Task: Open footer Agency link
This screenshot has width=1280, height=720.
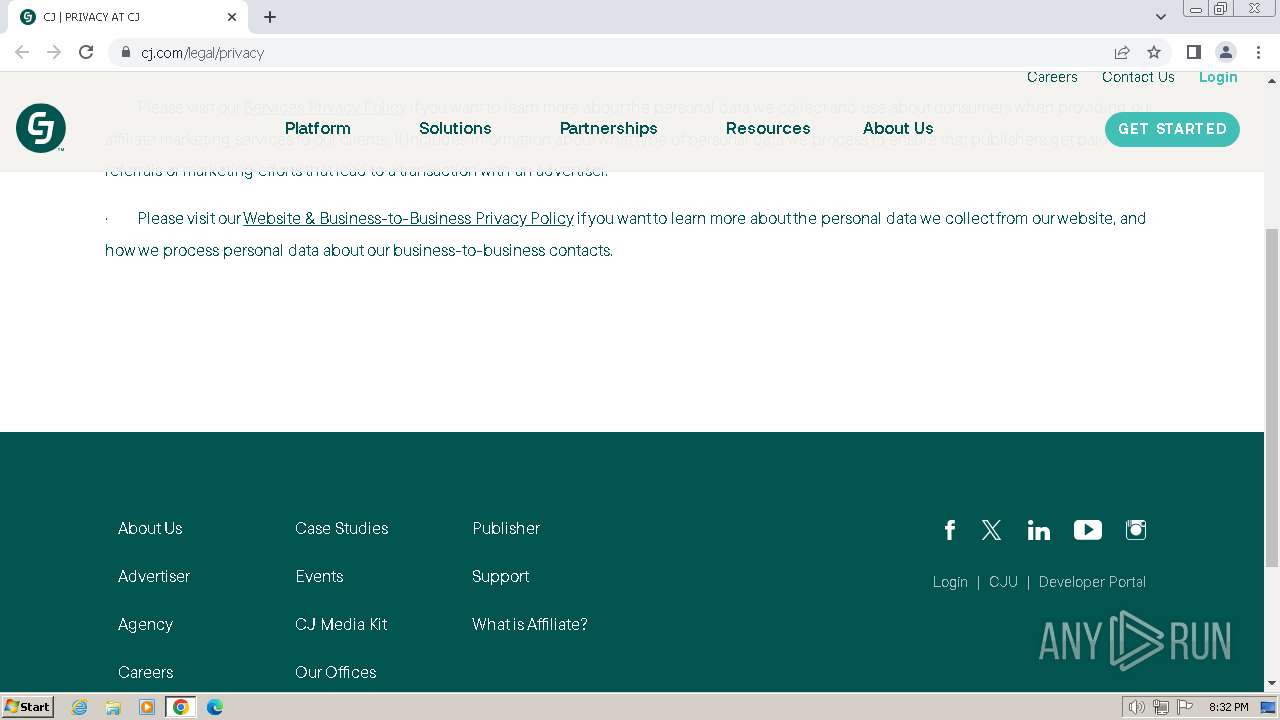Action: click(x=145, y=624)
